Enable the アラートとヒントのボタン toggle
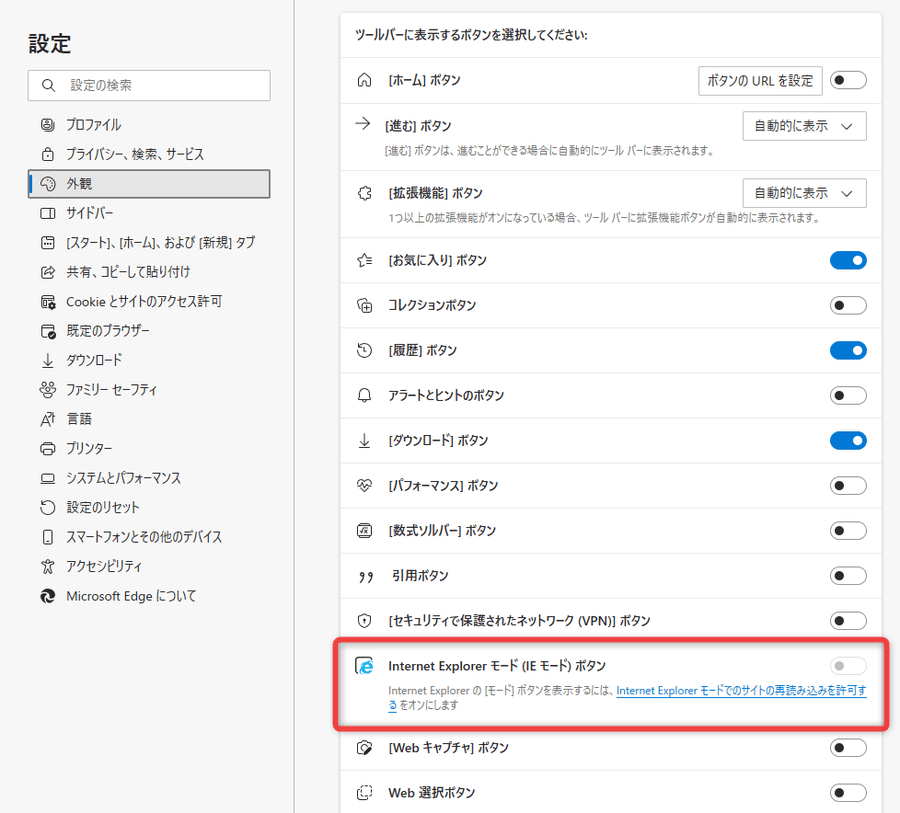Screen dimensions: 900x813 pos(848,396)
